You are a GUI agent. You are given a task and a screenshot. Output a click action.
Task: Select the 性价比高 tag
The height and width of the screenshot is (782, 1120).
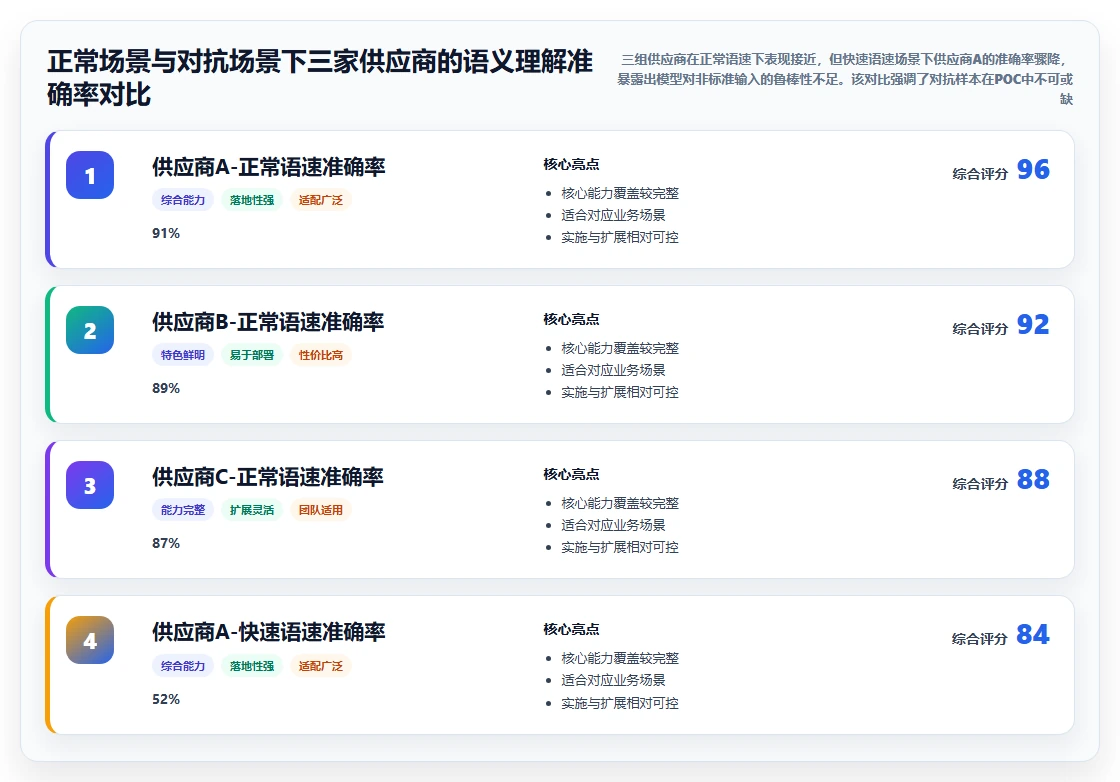(x=321, y=355)
